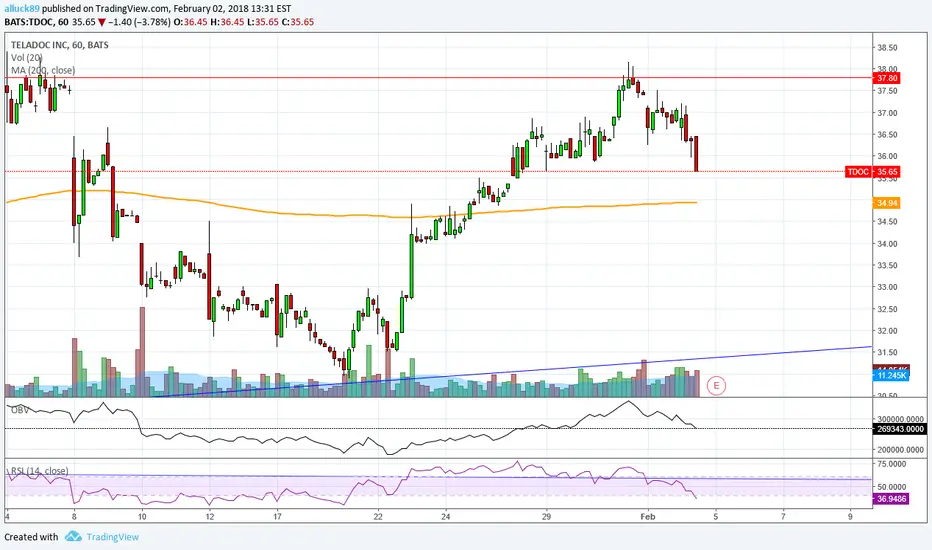The height and width of the screenshot is (550, 932).
Task: Click the 33.00 price axis label
Action: (887, 287)
